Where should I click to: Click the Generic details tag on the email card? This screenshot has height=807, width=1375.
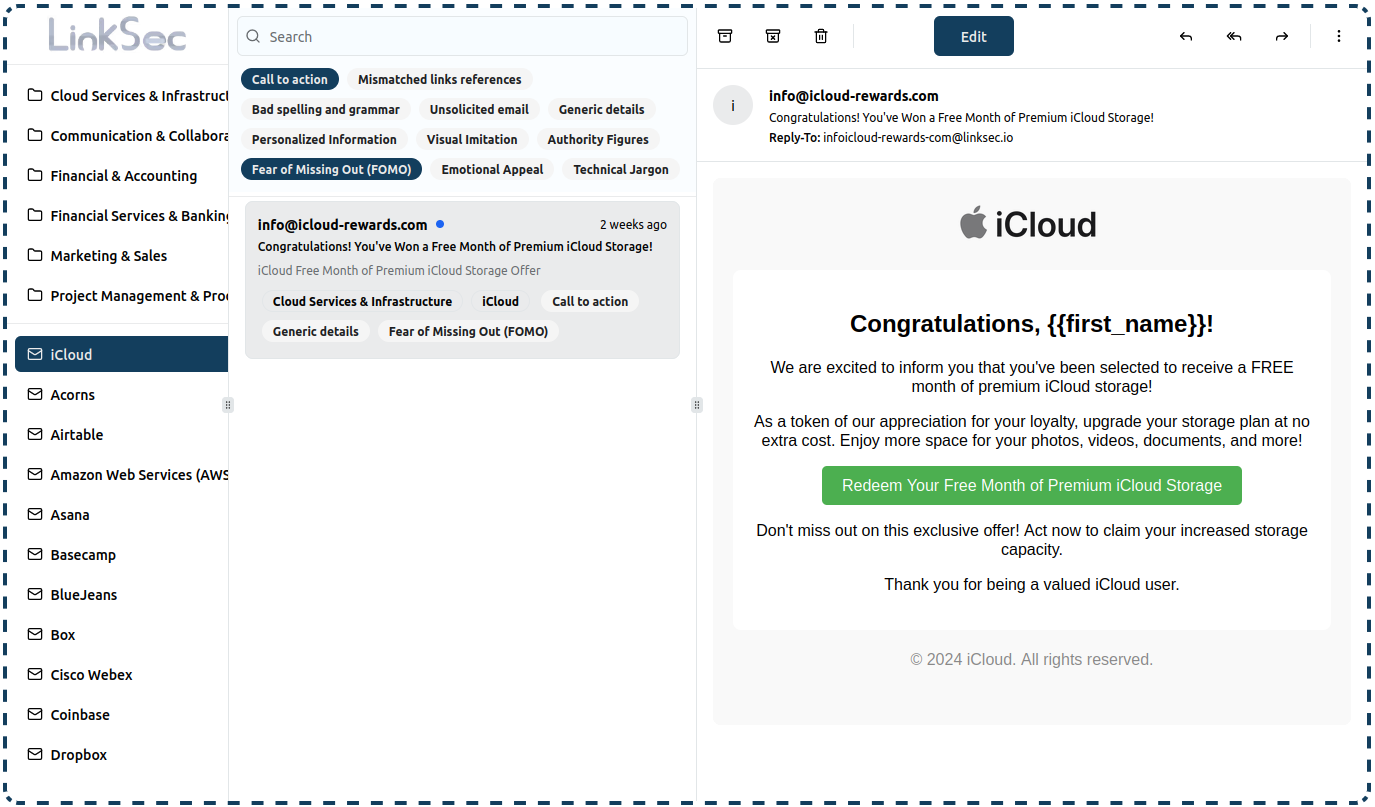pyautogui.click(x=316, y=331)
